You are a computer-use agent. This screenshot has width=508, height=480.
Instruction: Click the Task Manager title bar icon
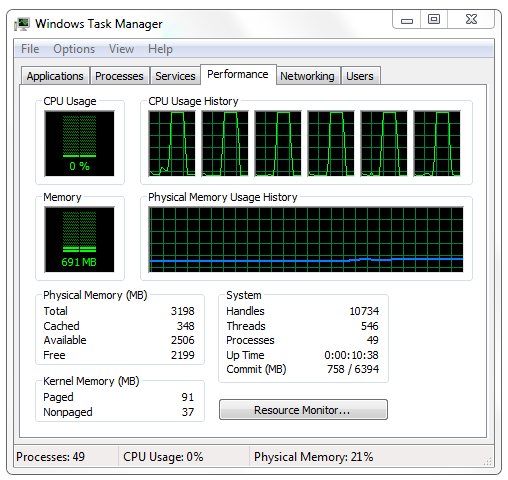tap(22, 24)
